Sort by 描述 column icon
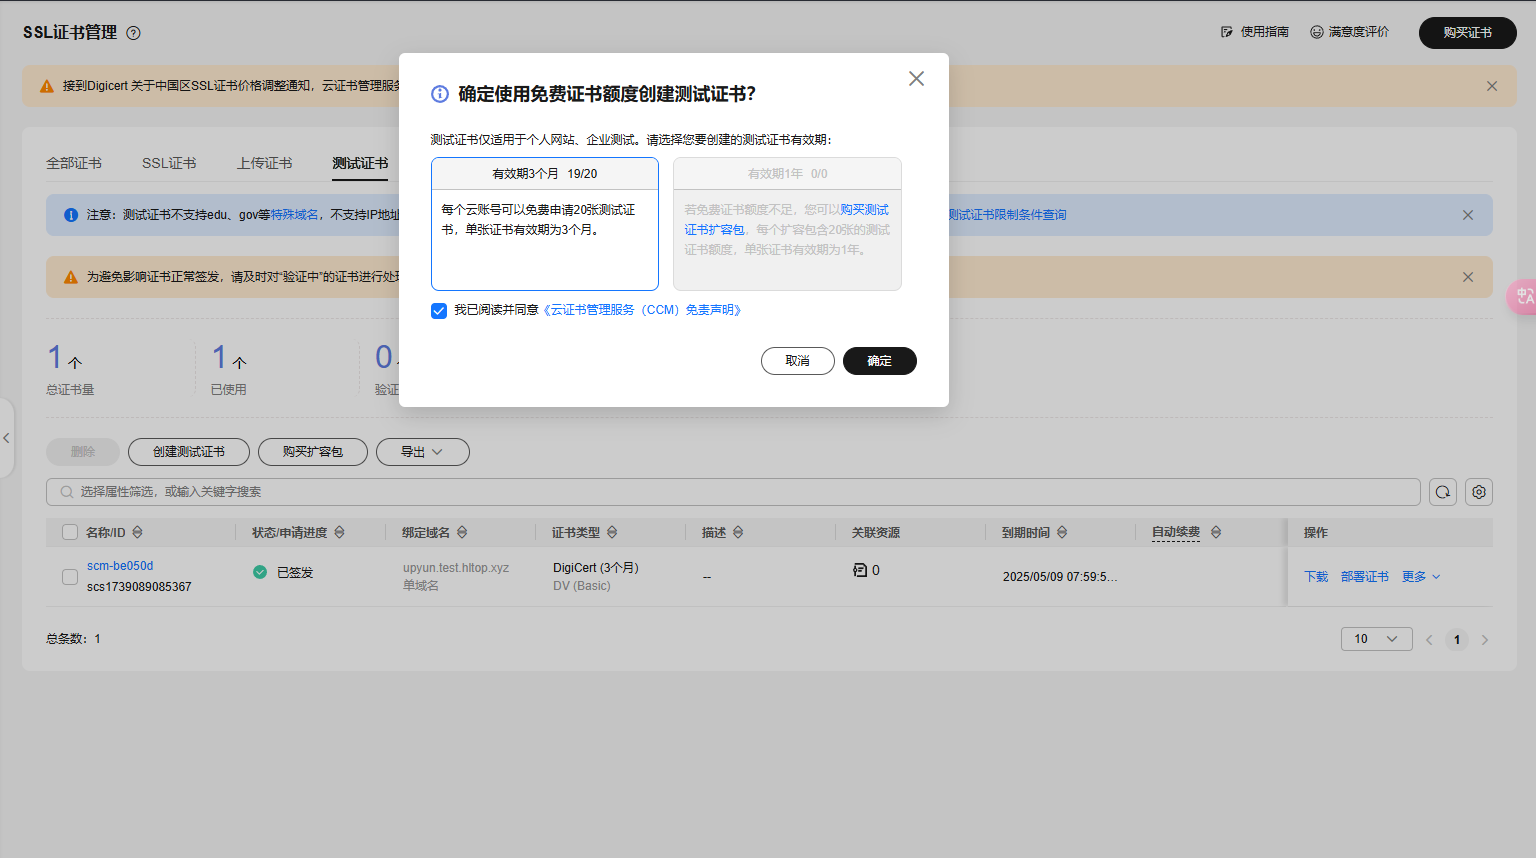This screenshot has height=858, width=1536. click(738, 533)
